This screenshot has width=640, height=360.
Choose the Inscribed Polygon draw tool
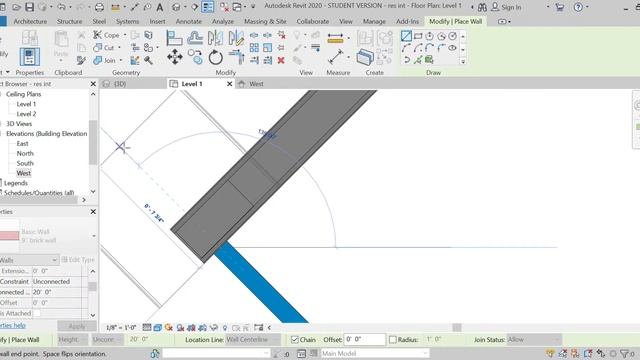[429, 36]
